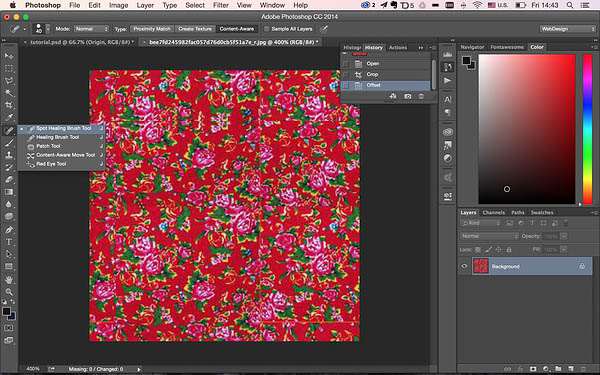
Task: Select the Lasso tool
Action: pos(9,81)
